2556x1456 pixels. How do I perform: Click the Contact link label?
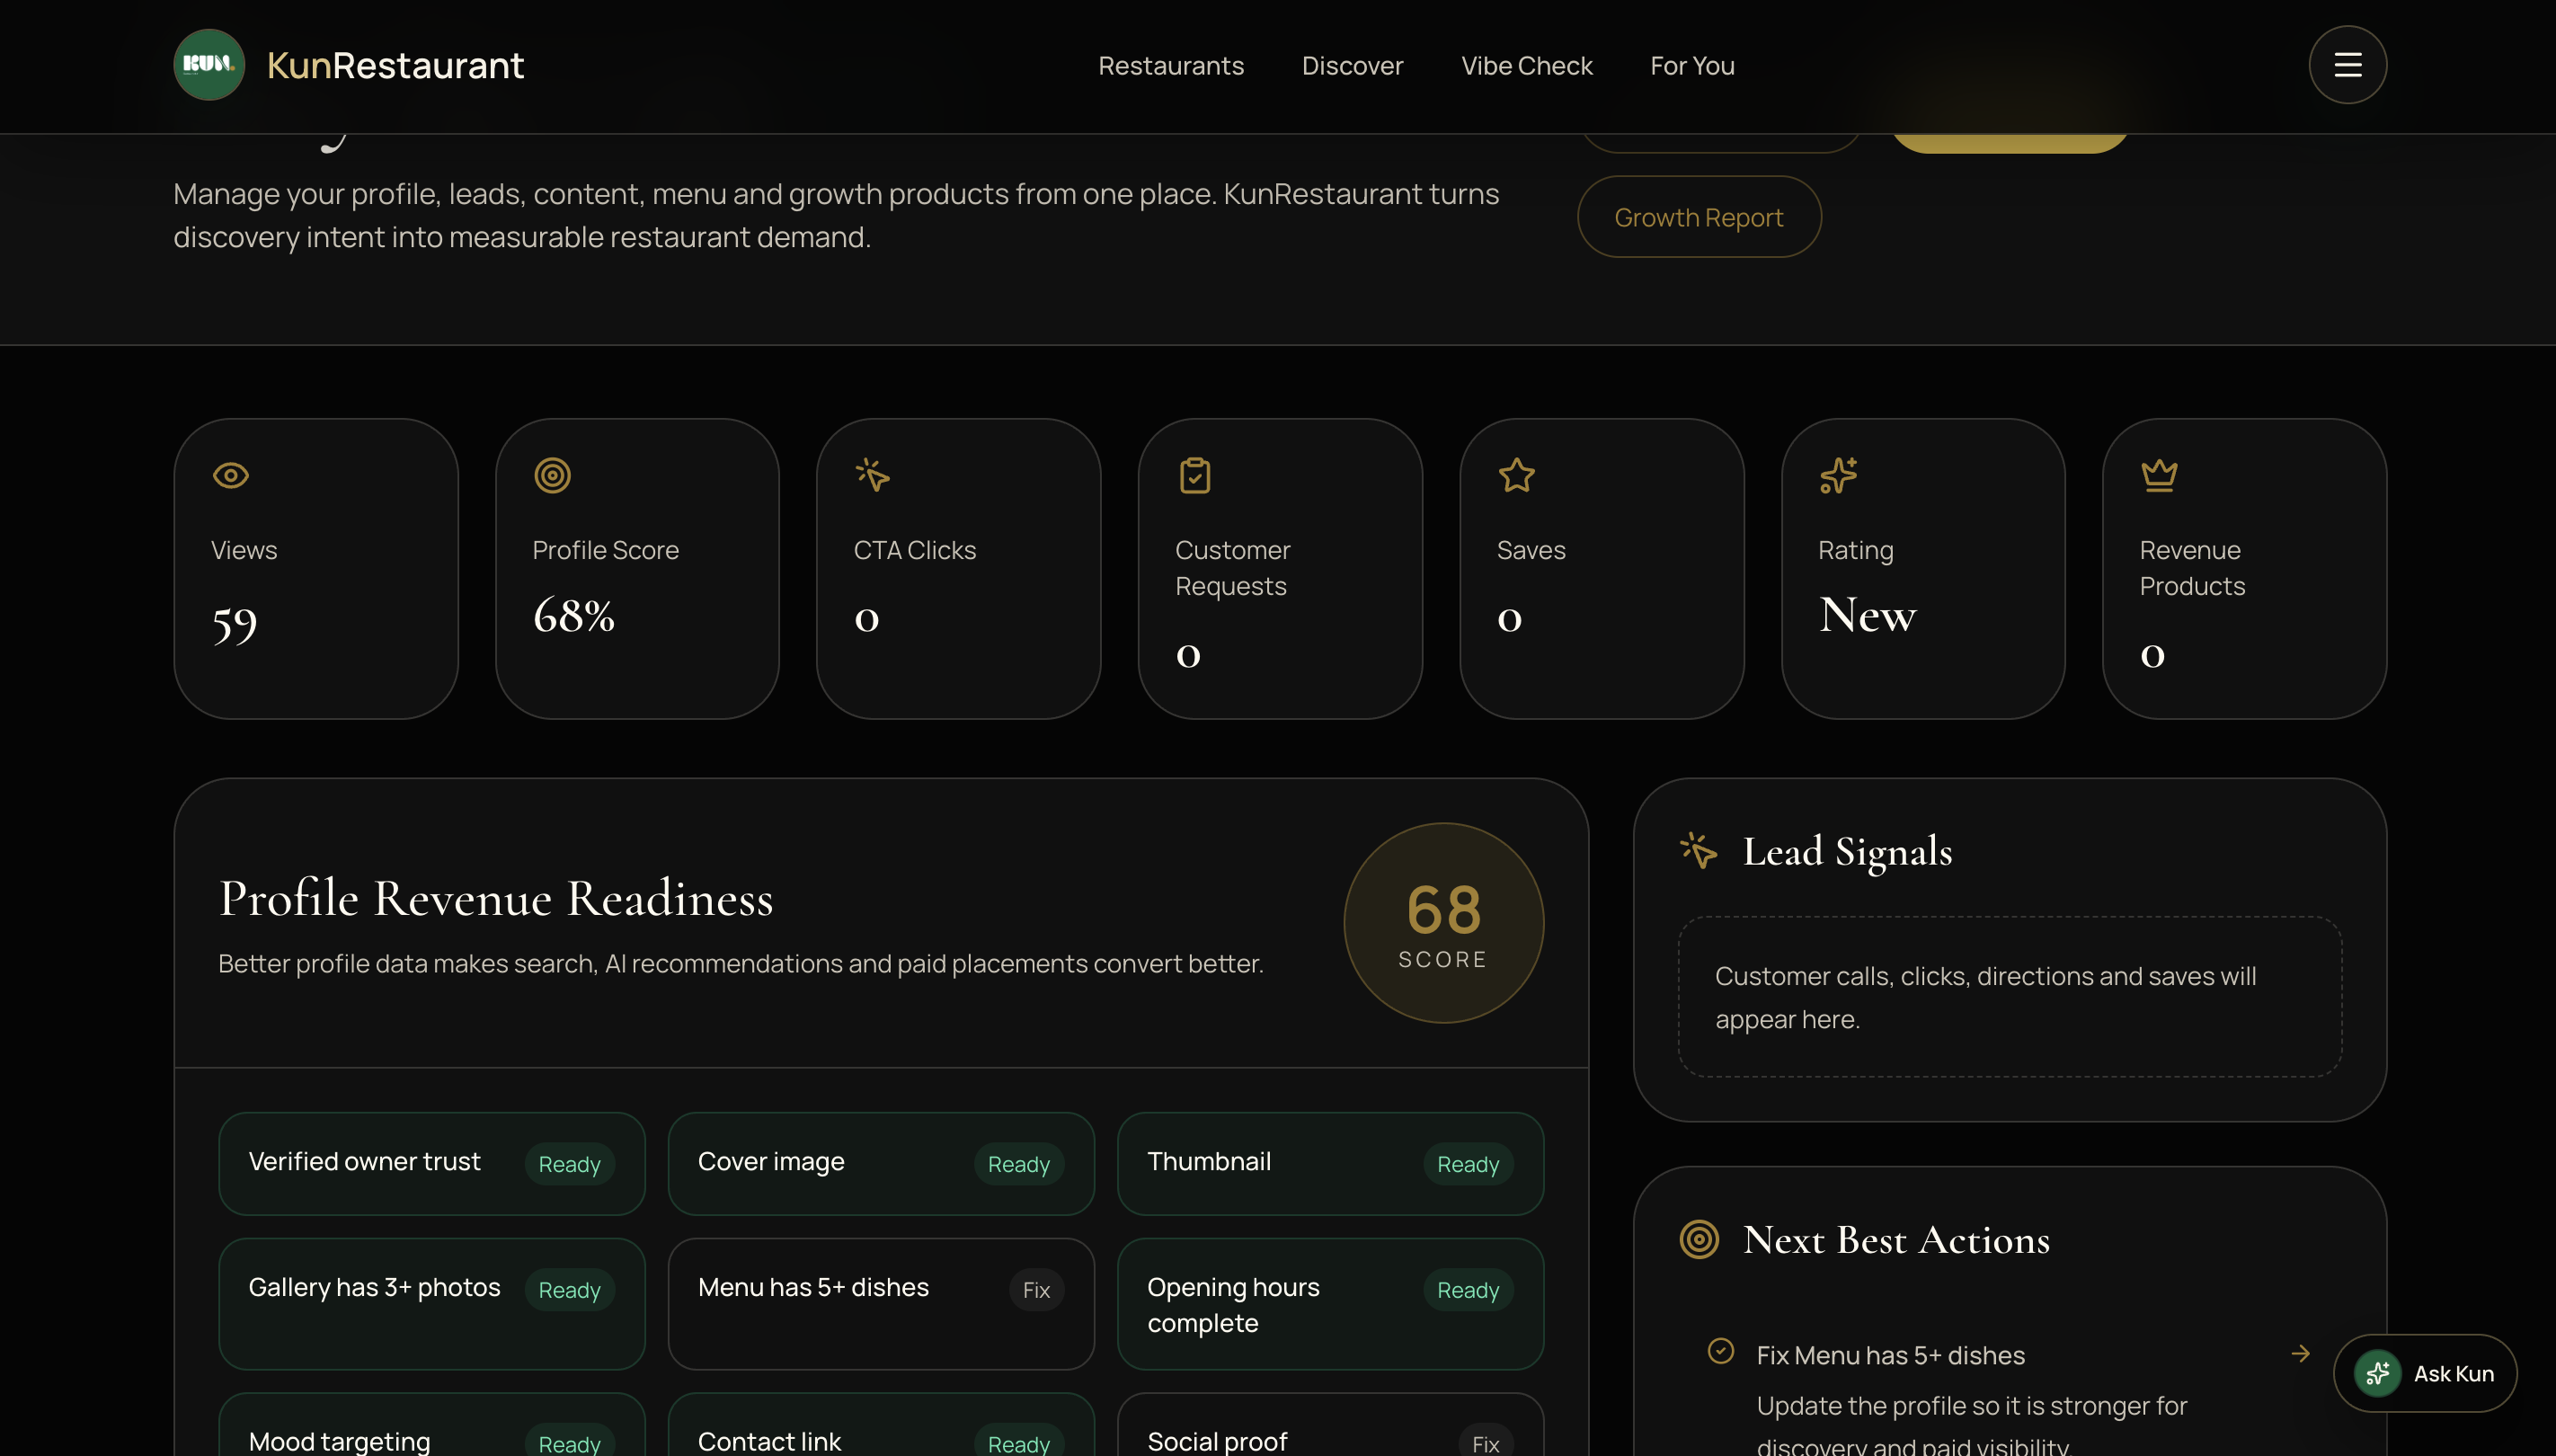(769, 1441)
